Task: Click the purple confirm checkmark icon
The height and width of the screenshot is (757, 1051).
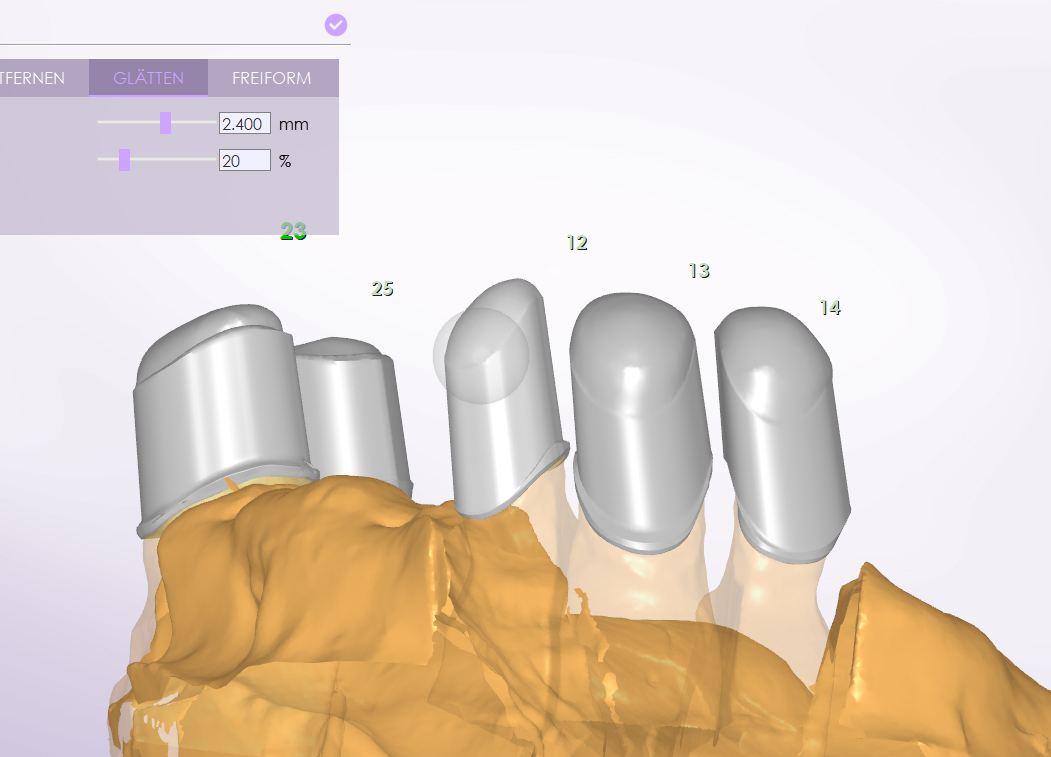Action: click(x=336, y=25)
